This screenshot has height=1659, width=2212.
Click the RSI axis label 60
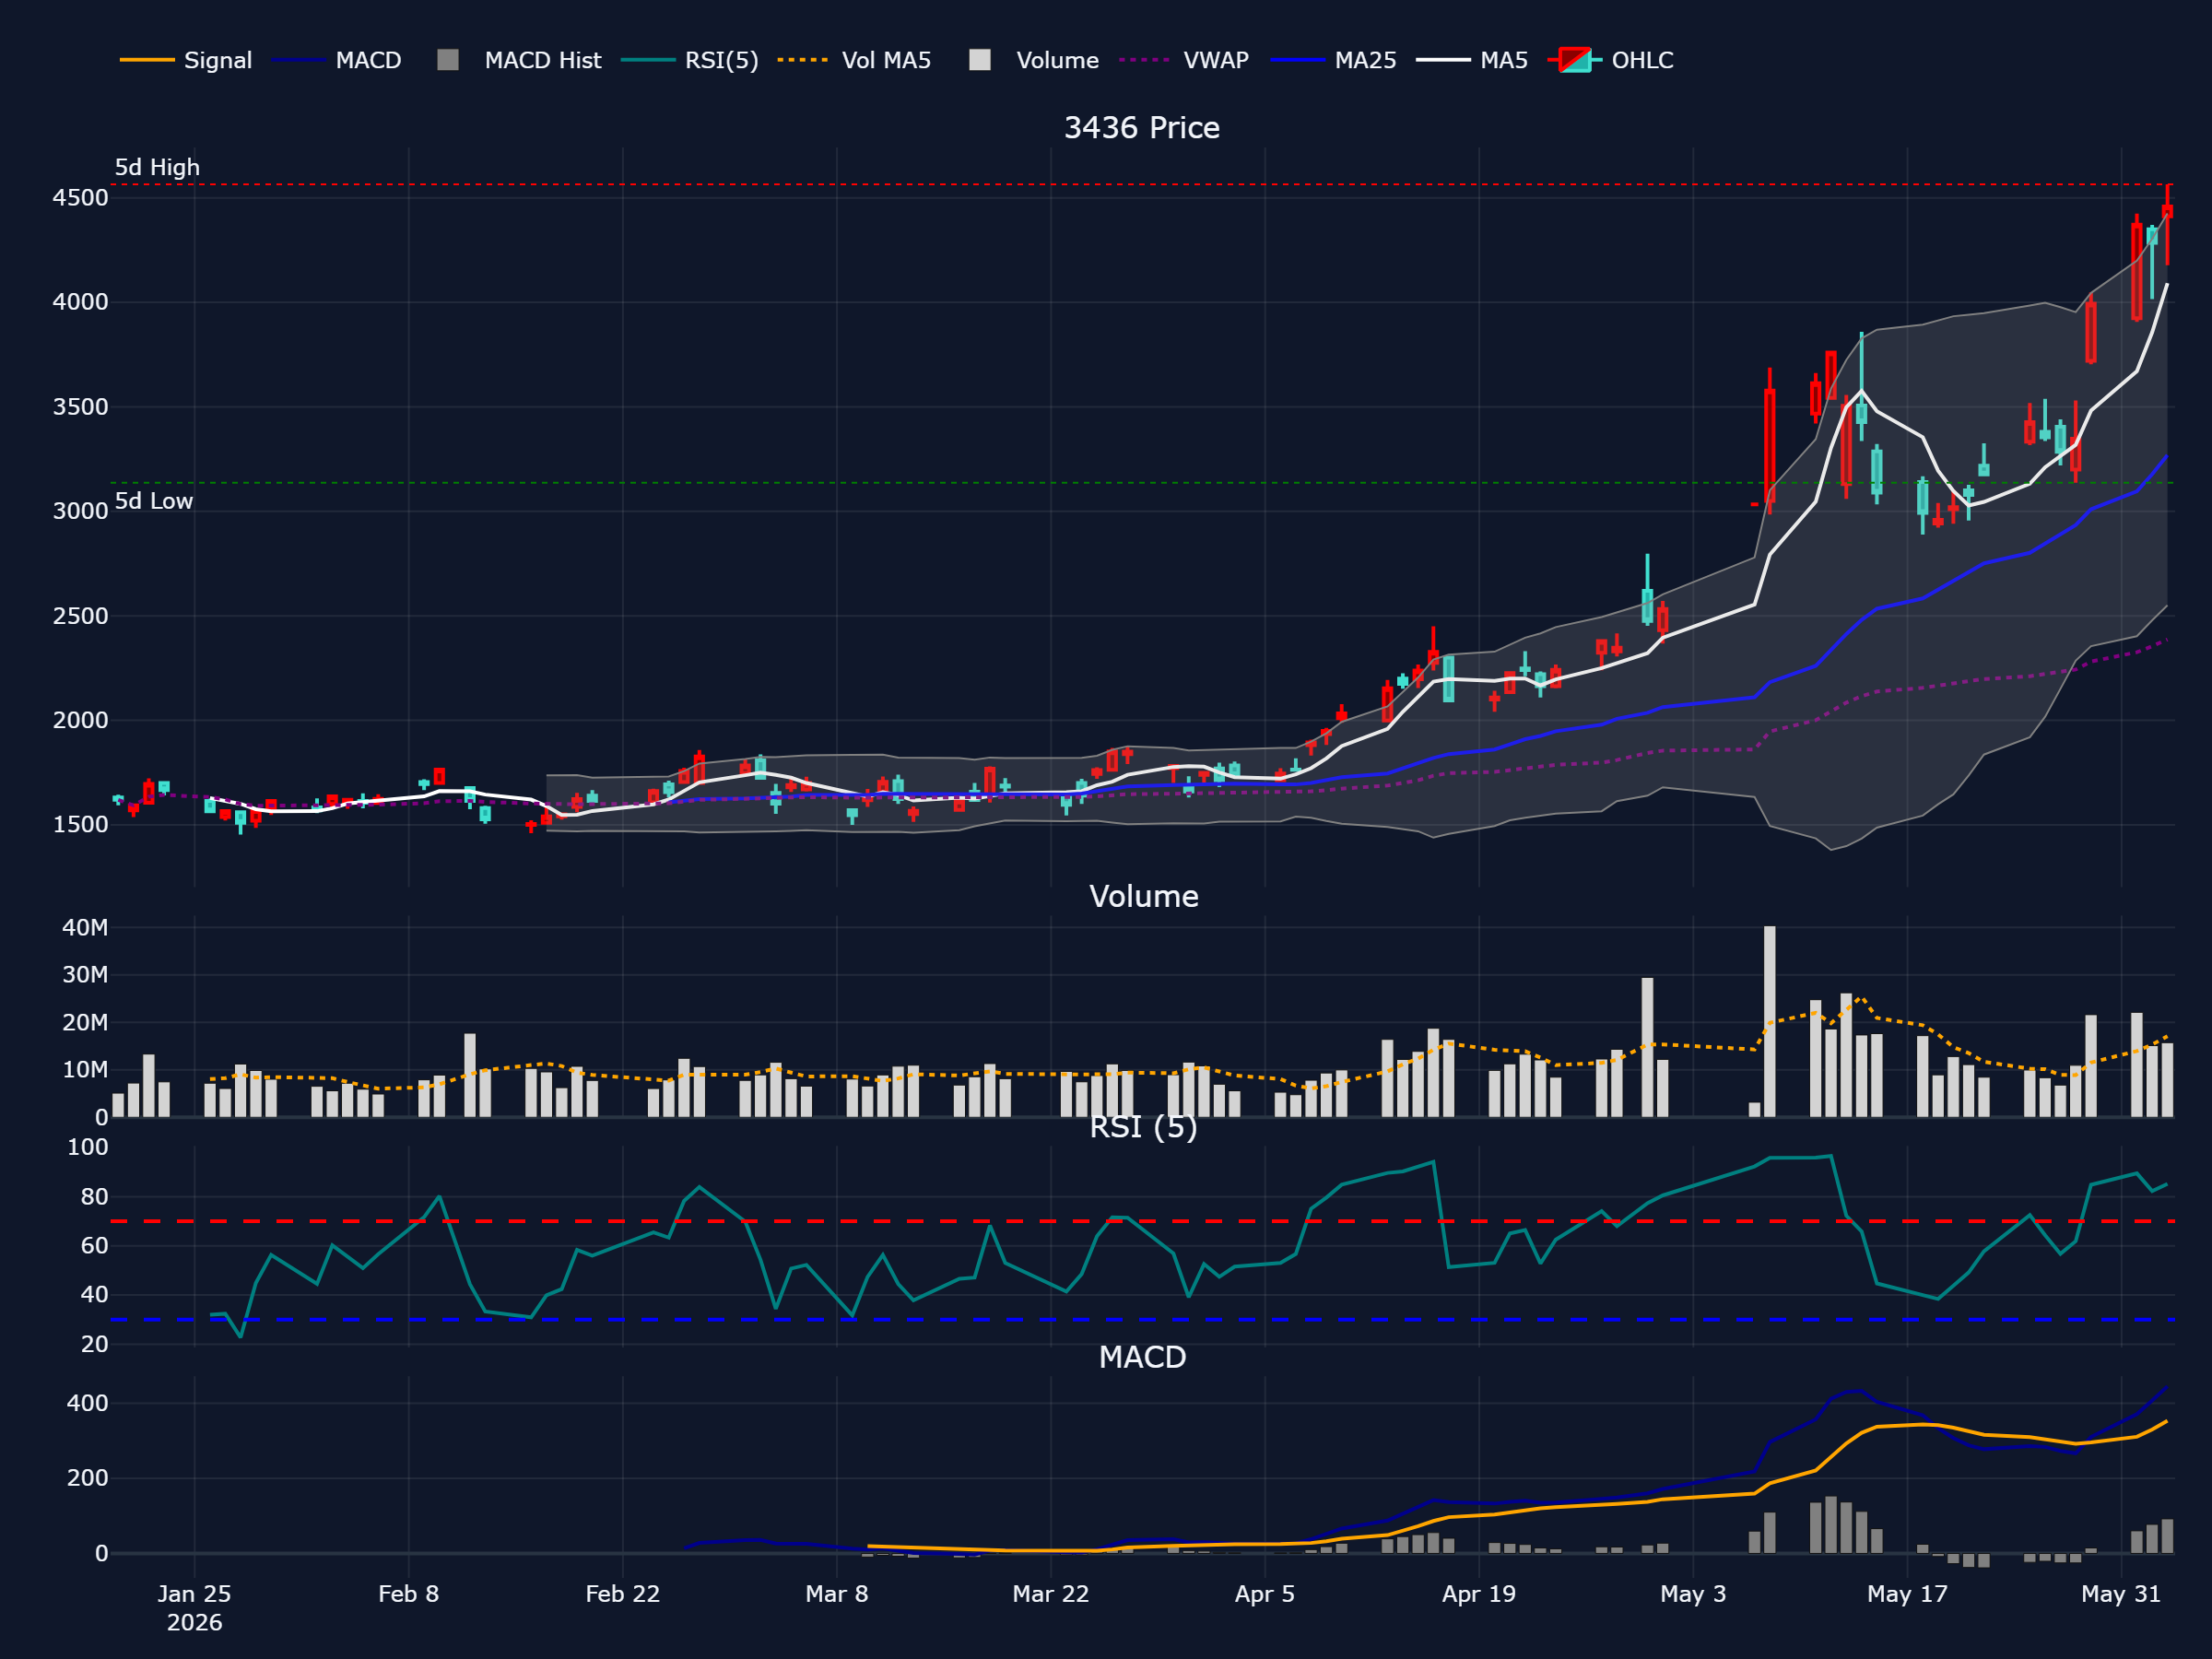tap(95, 1246)
